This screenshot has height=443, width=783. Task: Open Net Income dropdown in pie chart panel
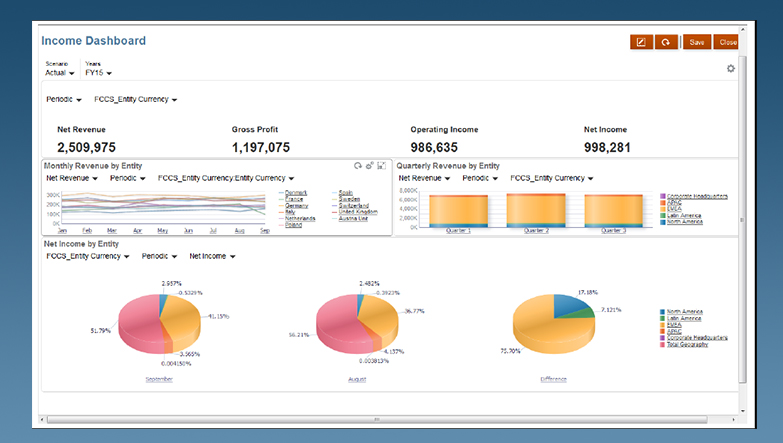point(211,256)
